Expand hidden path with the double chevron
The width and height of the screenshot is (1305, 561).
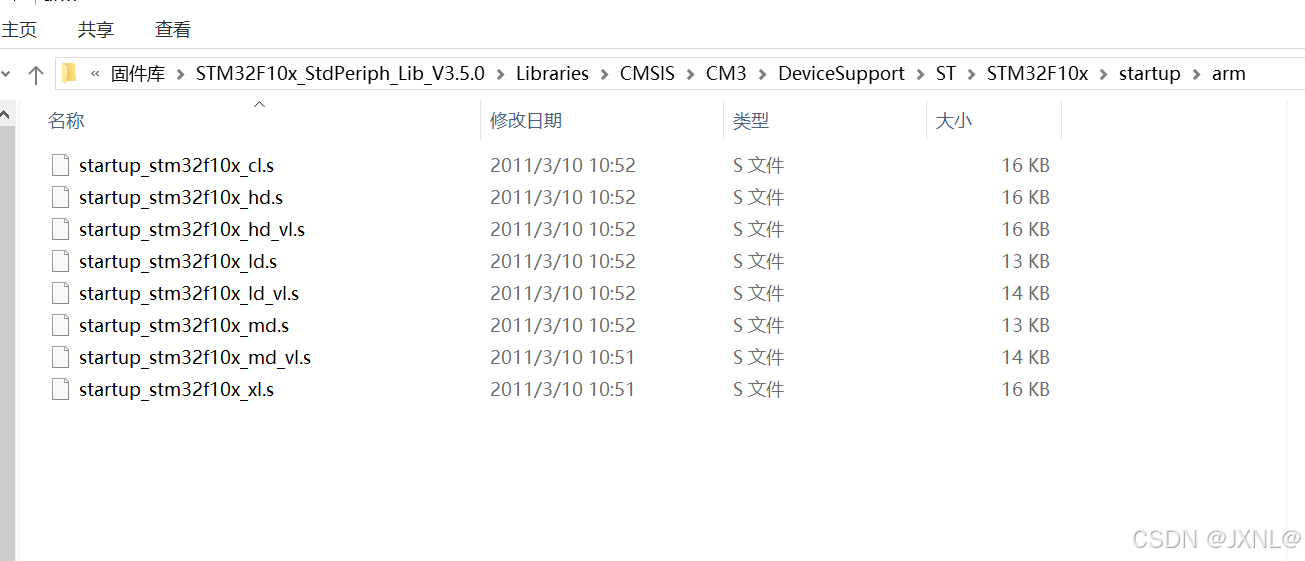[95, 74]
